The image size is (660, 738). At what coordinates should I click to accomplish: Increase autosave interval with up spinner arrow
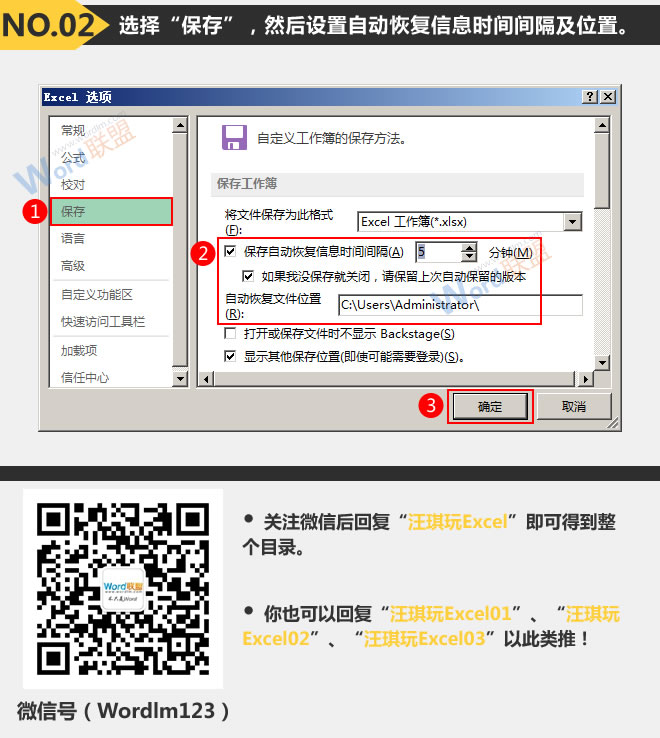469,248
